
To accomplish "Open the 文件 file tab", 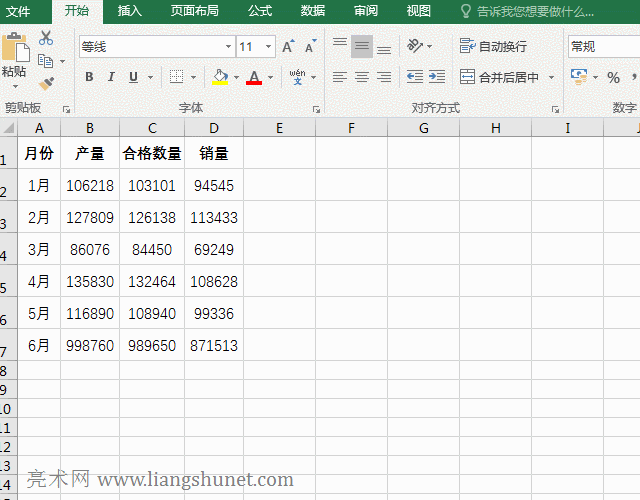I will 18,11.
